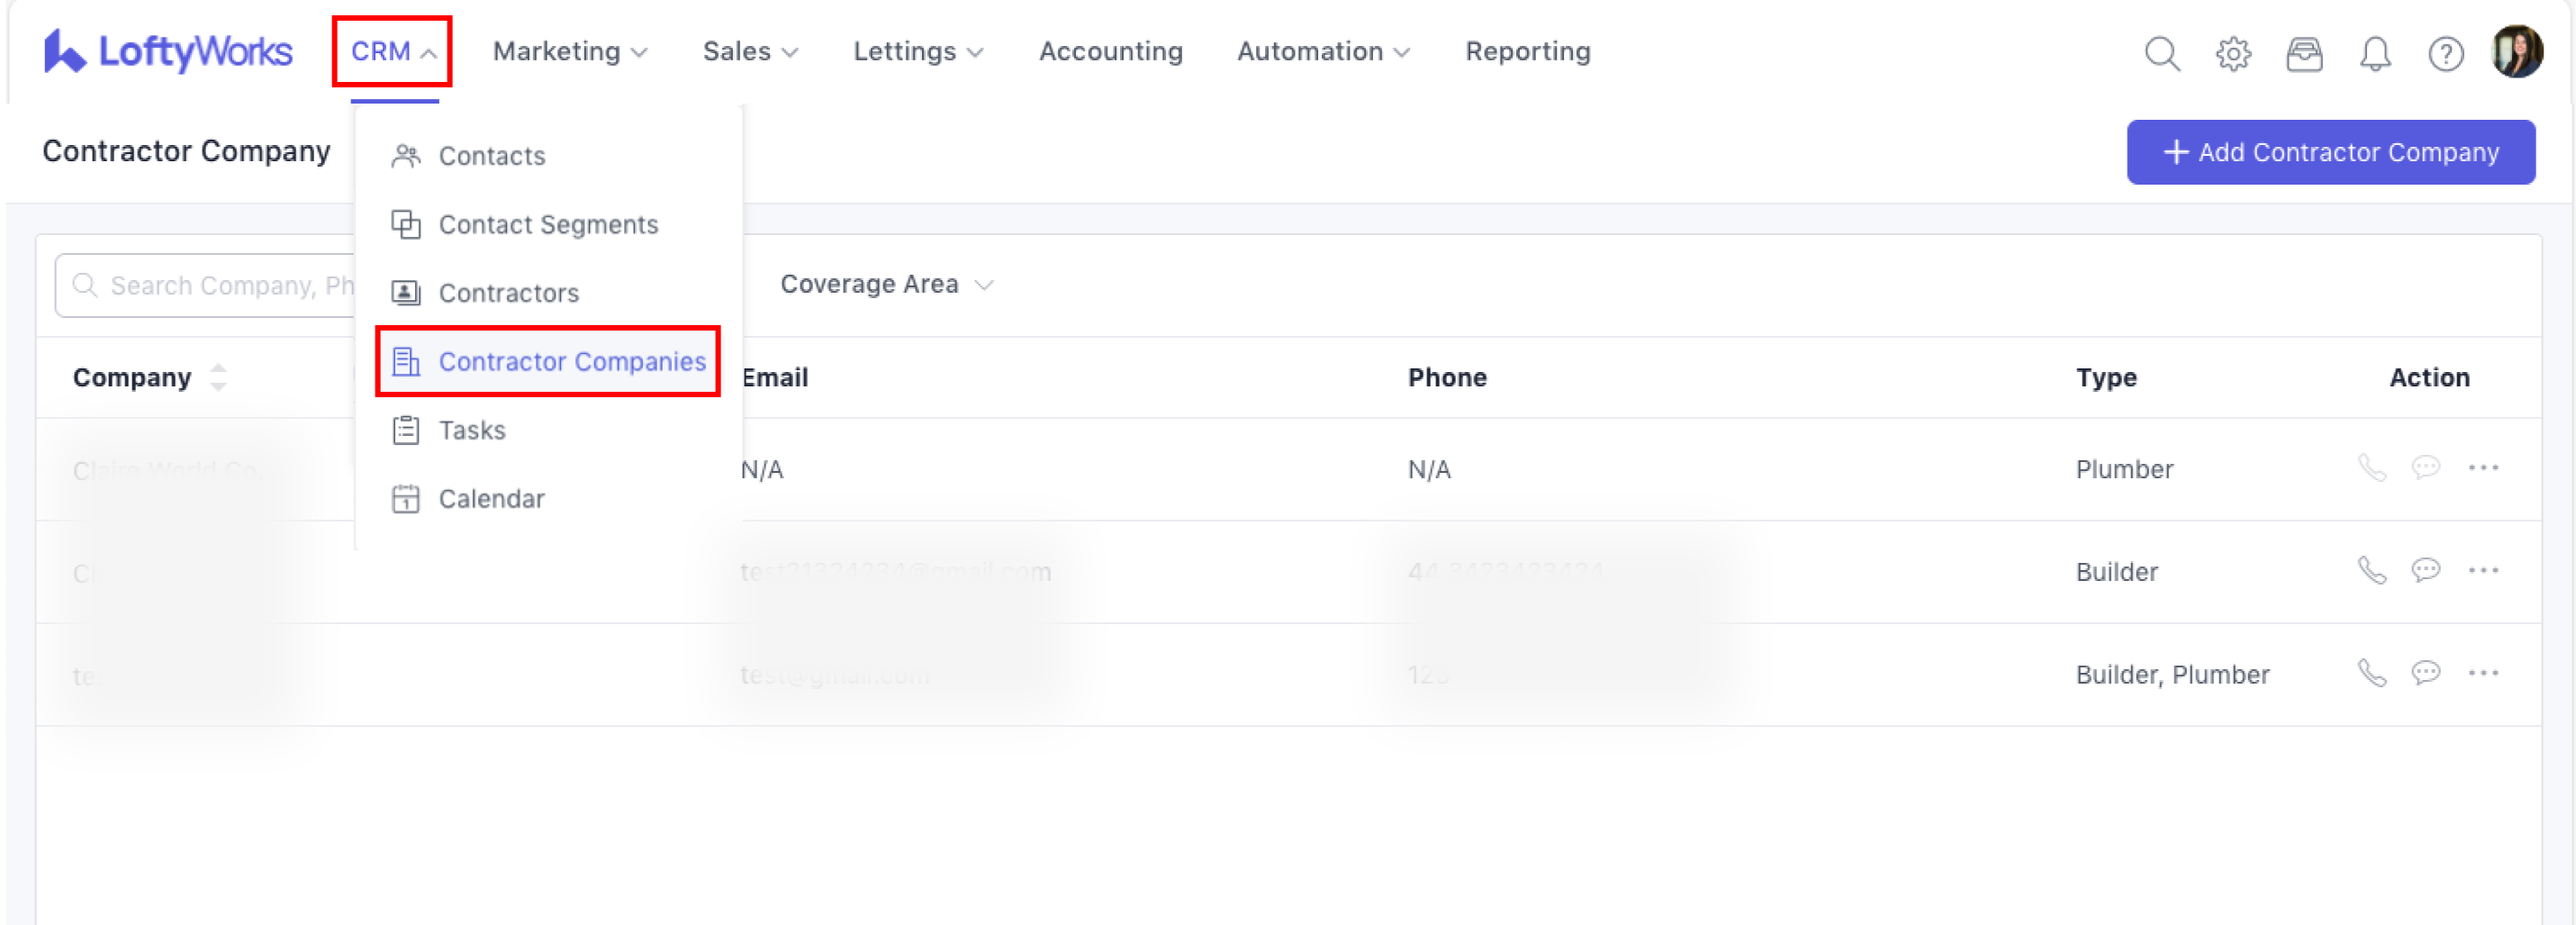
Task: Click the LoftyWorks logo
Action: click(x=168, y=51)
